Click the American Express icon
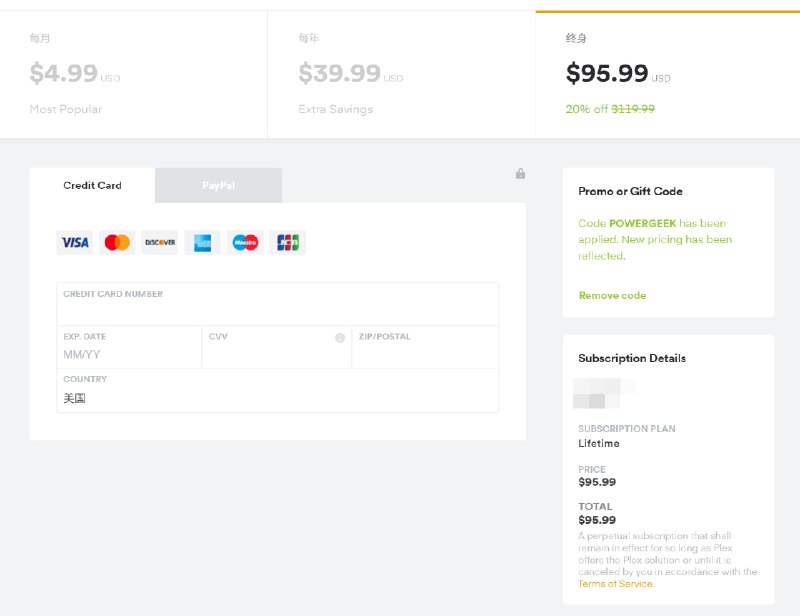 pos(203,242)
